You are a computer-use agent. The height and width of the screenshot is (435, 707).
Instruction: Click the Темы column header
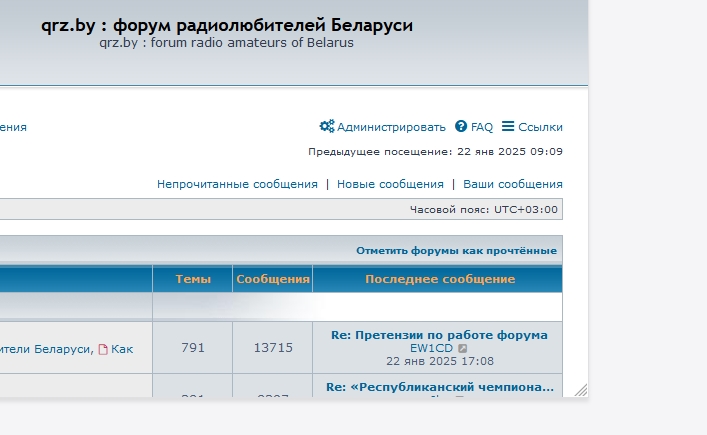(x=193, y=279)
